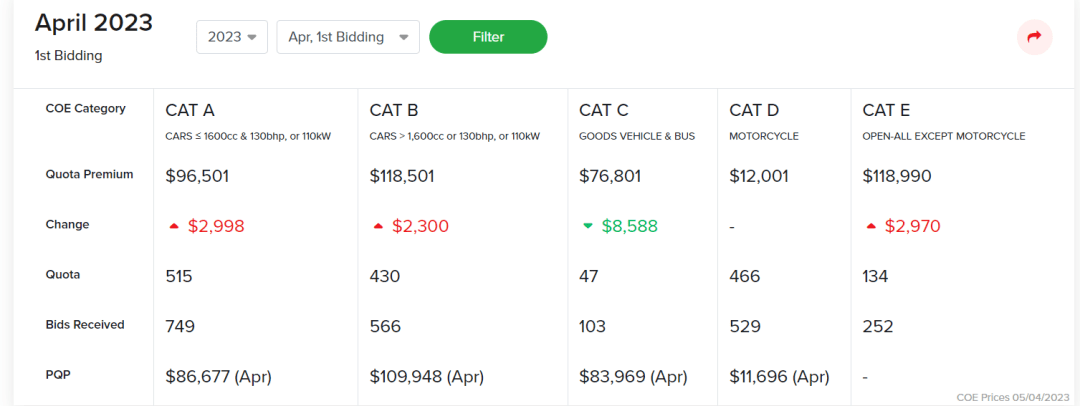This screenshot has height=406, width=1080.
Task: Select the CAT B column header
Action: [393, 110]
